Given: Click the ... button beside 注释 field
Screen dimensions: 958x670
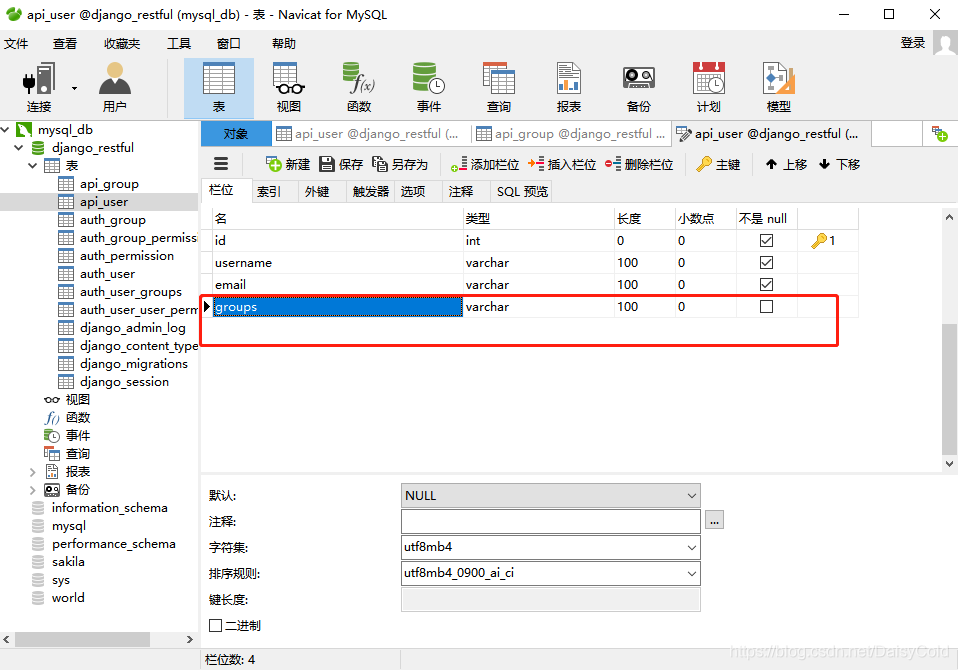Looking at the screenshot, I should pos(714,520).
